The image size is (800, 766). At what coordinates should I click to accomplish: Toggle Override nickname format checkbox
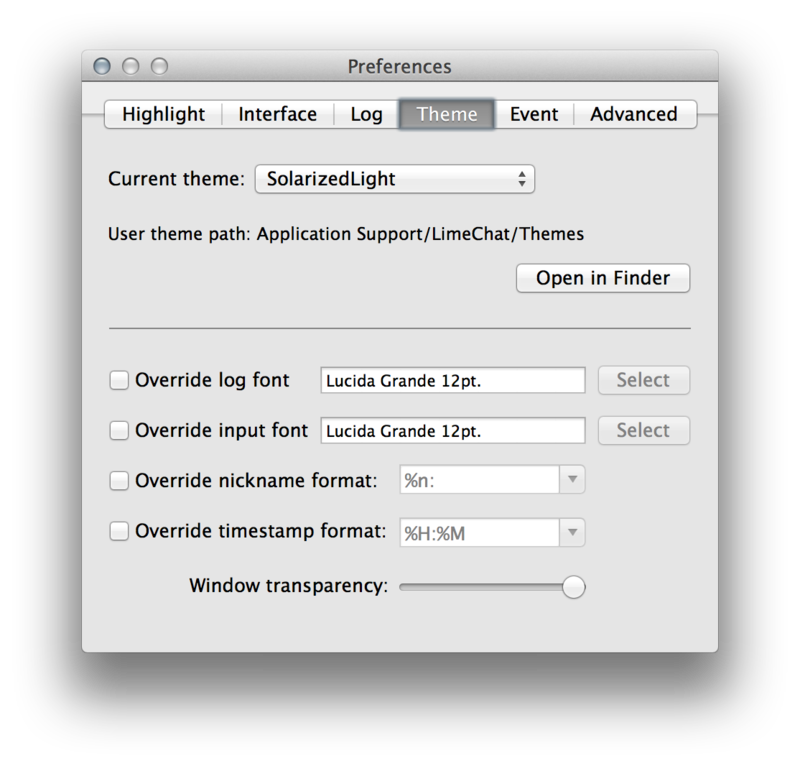119,481
